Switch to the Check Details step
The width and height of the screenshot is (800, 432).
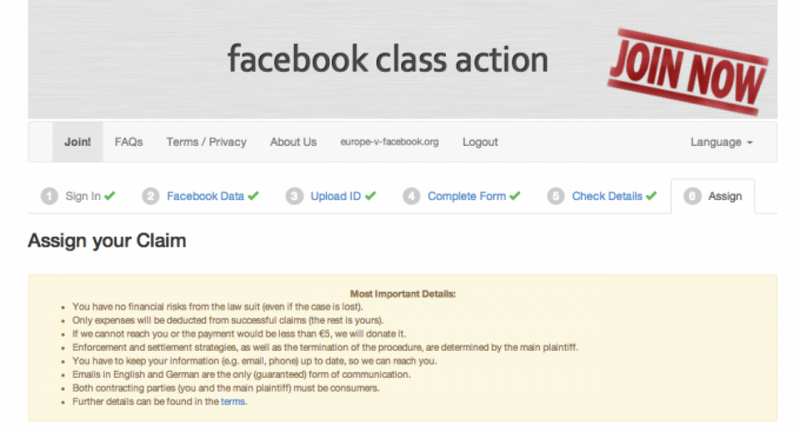[607, 196]
